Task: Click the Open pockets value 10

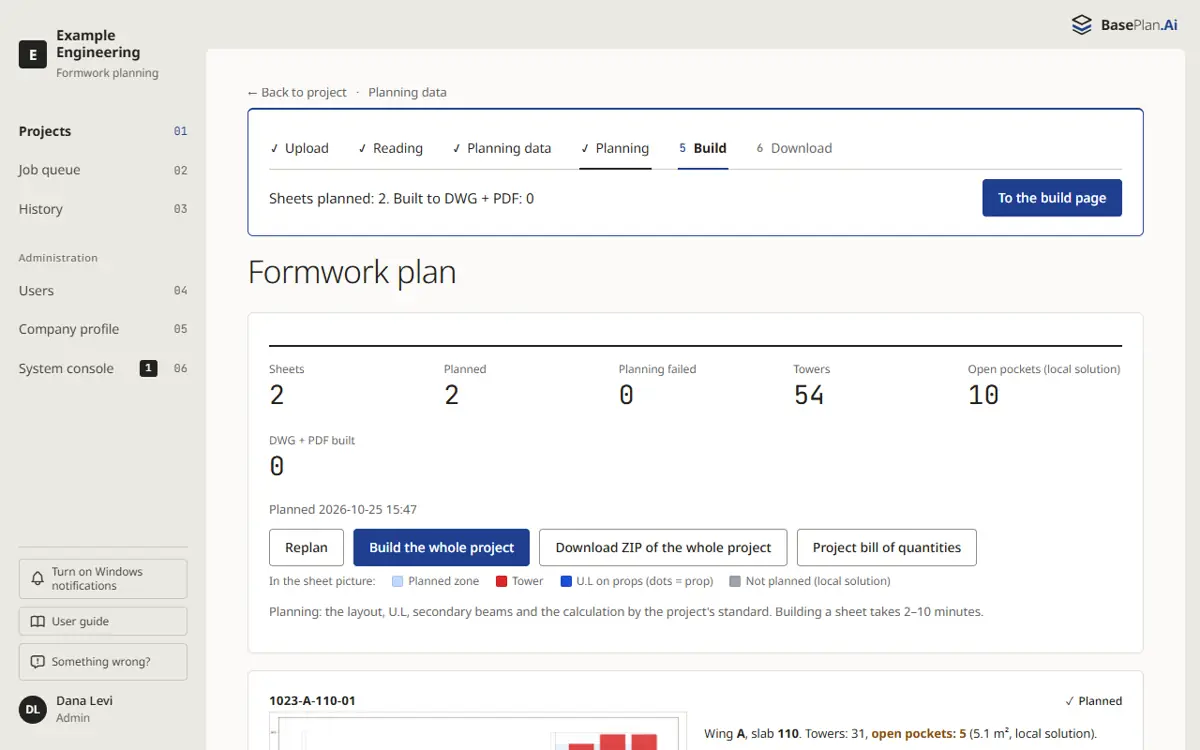Action: pyautogui.click(x=984, y=395)
